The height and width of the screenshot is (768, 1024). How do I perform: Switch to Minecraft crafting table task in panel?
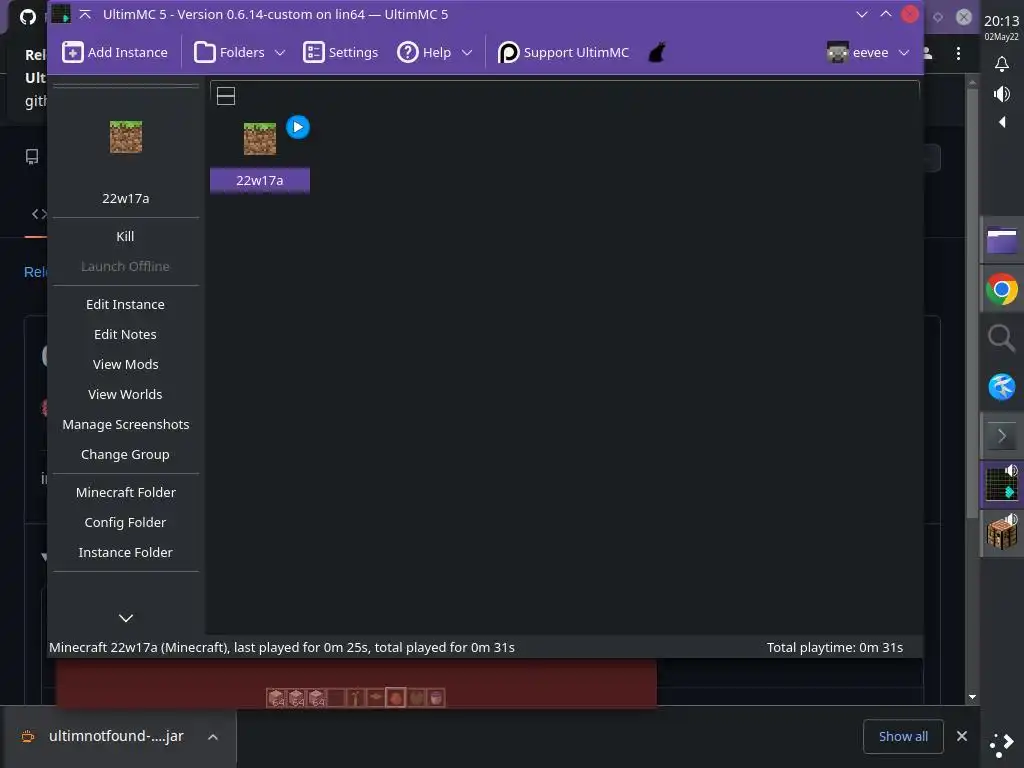1002,532
